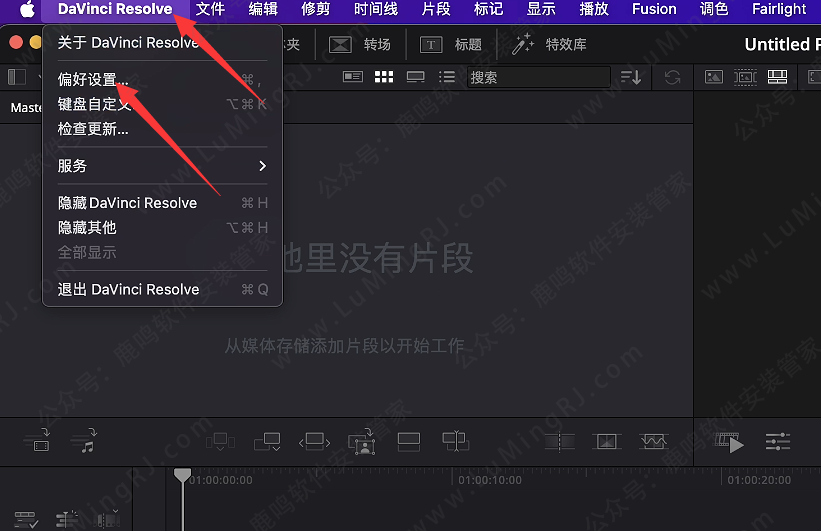This screenshot has height=531, width=821.
Task: Open the 转场 transitions panel
Action: [x=360, y=45]
